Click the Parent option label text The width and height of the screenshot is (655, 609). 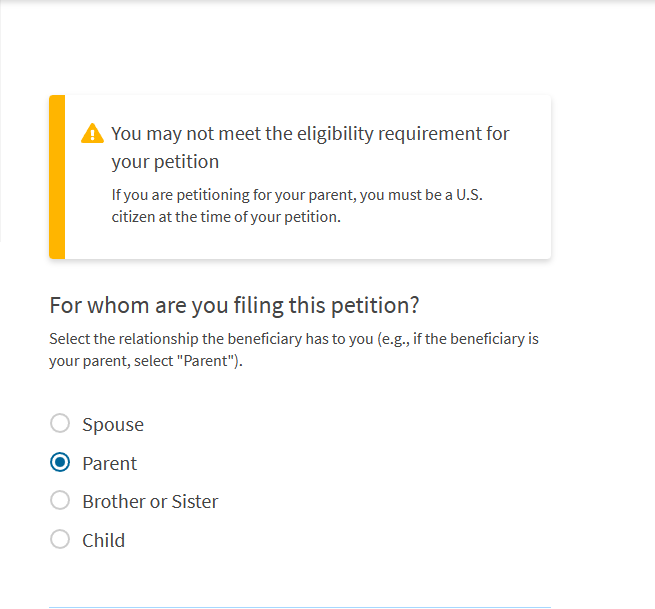109,463
